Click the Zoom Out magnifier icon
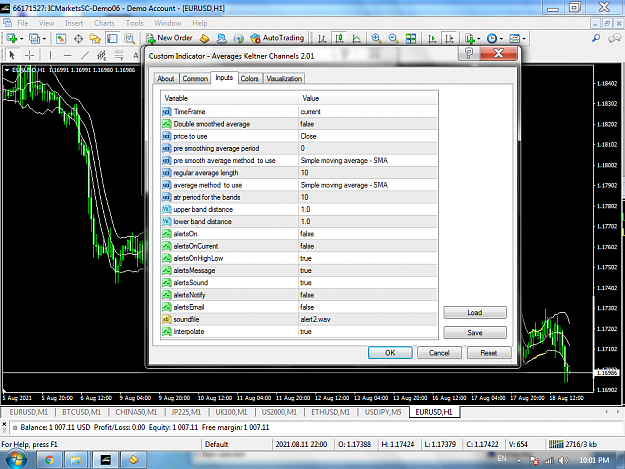This screenshot has height=469, width=625. coord(393,39)
